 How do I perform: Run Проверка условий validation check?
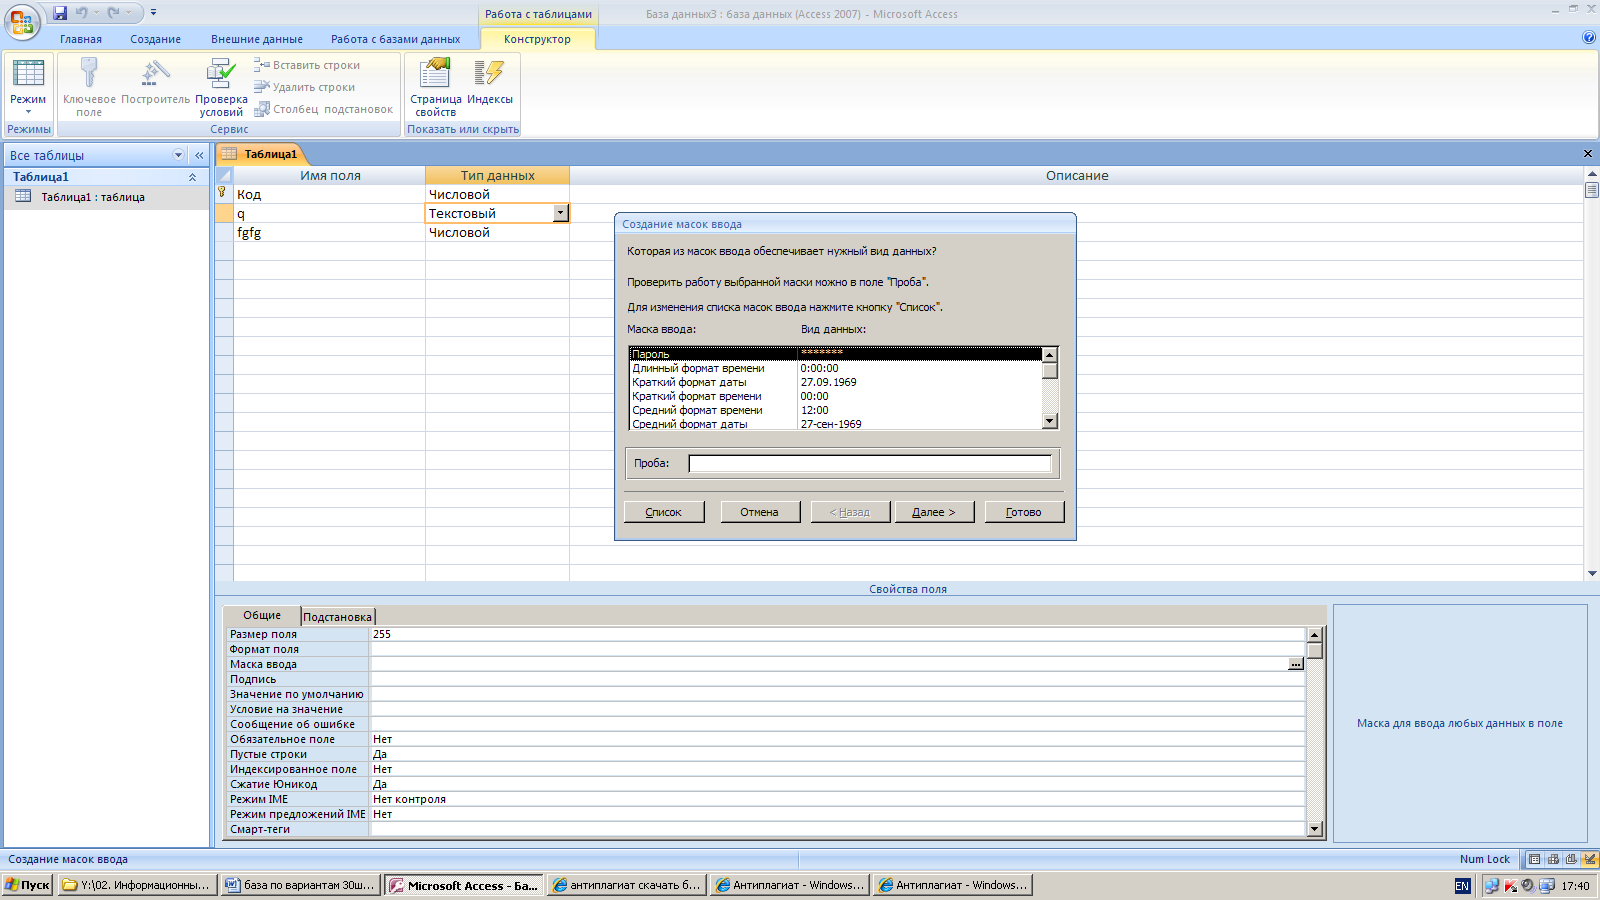[x=221, y=88]
